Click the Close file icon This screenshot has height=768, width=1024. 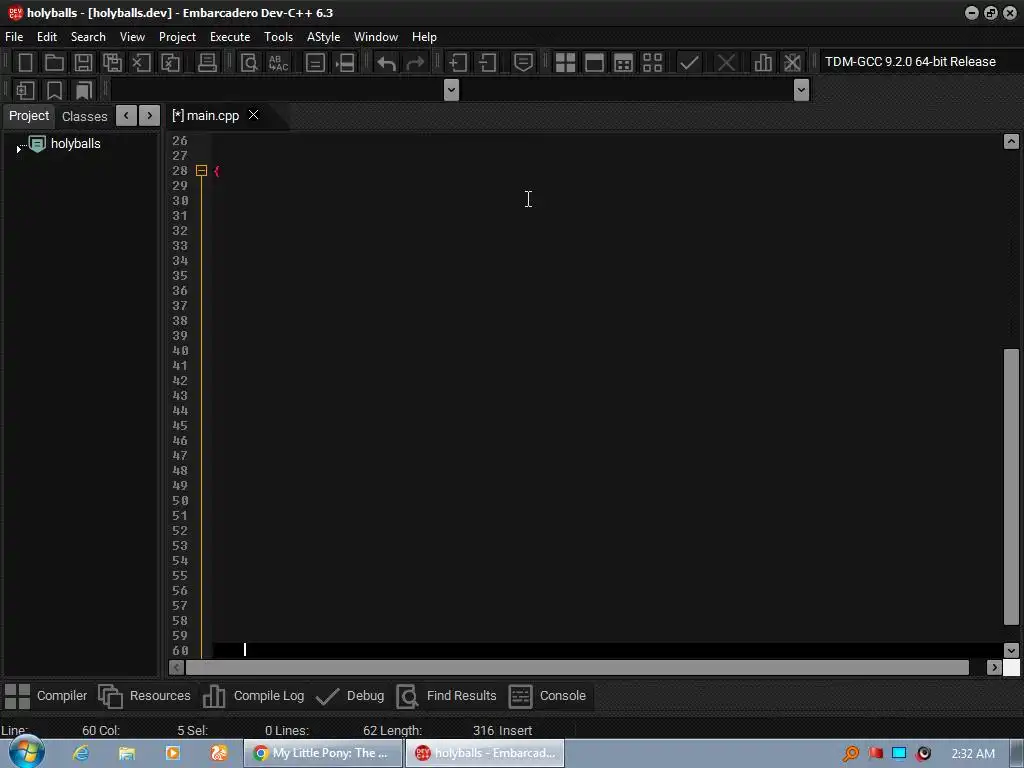pos(141,63)
